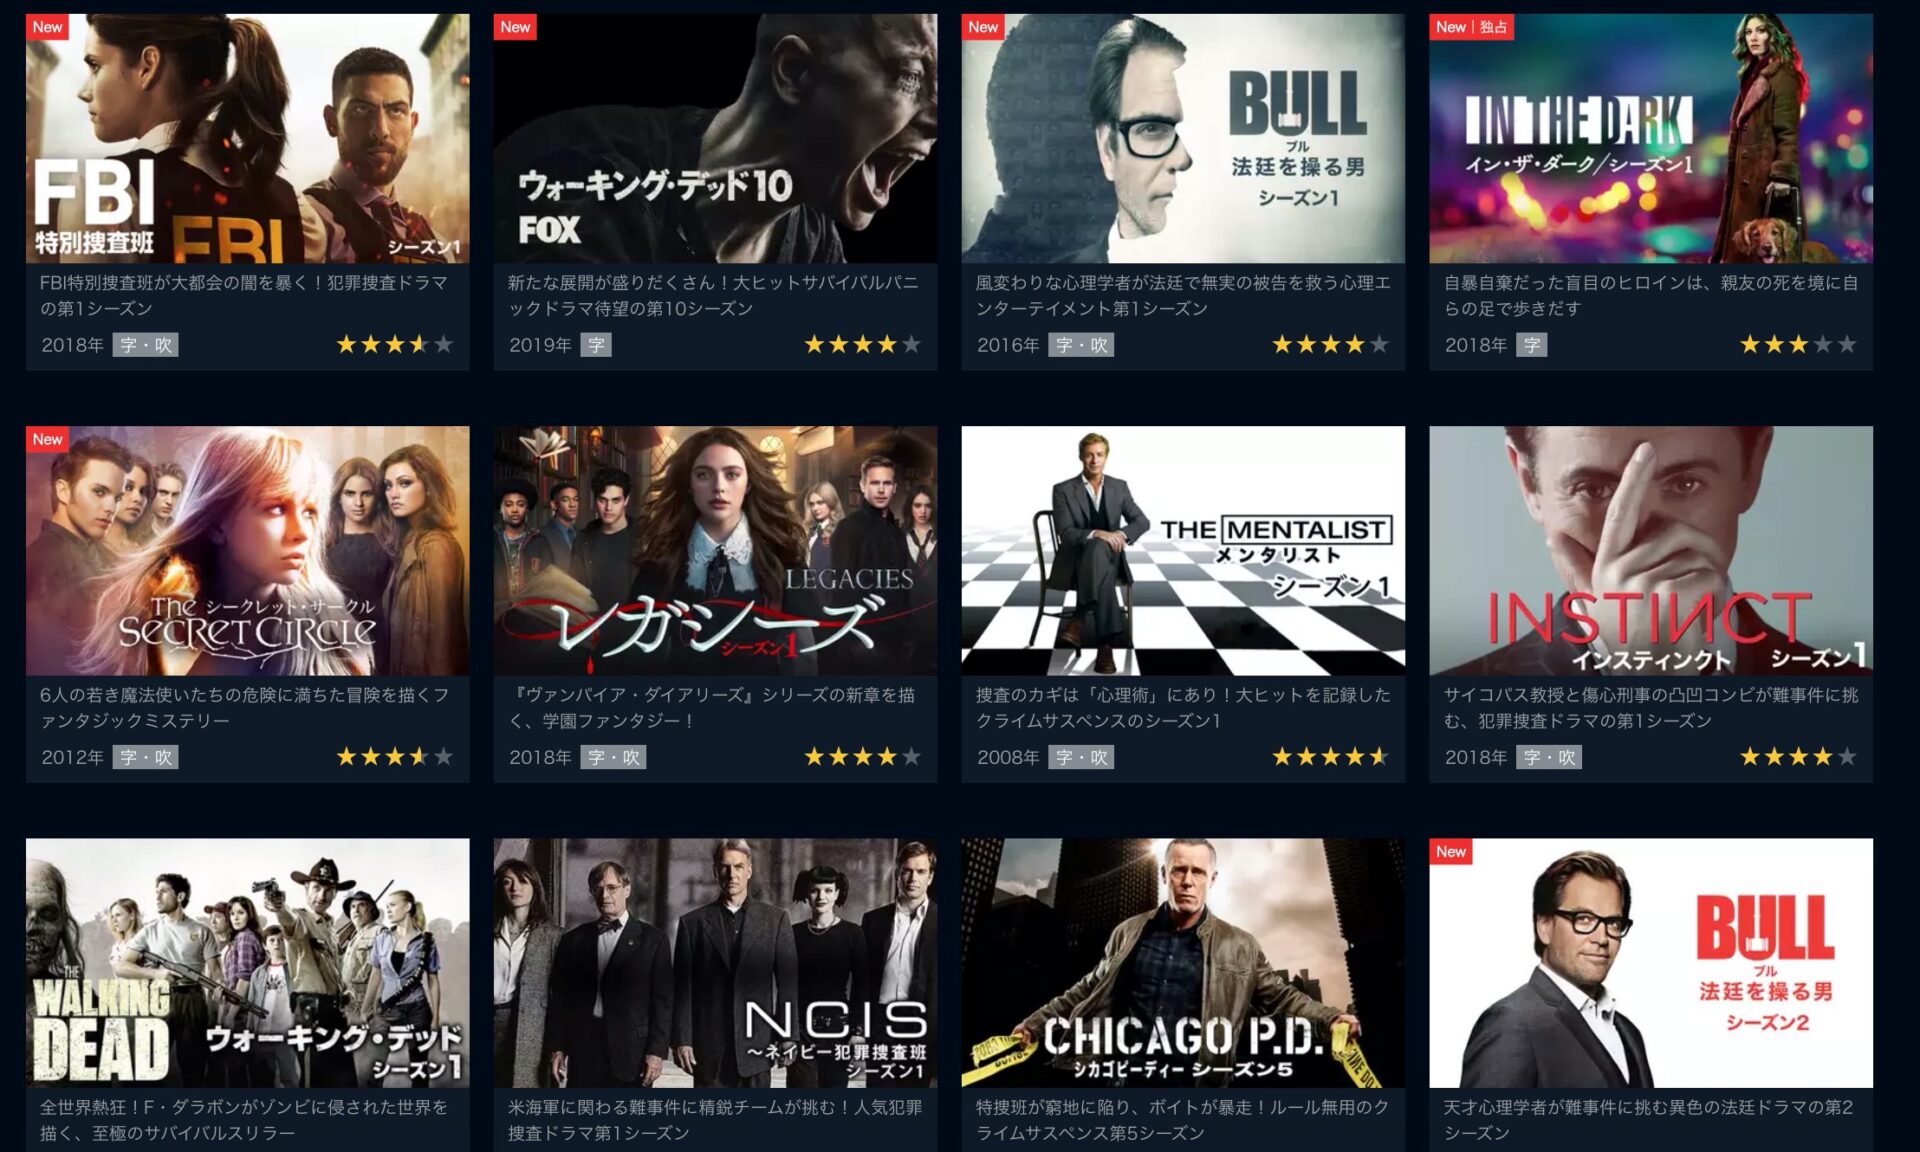Viewport: 1920px width, 1152px height.
Task: Click the 字・吹 tag under BULL シーズン1
Action: point(1081,345)
